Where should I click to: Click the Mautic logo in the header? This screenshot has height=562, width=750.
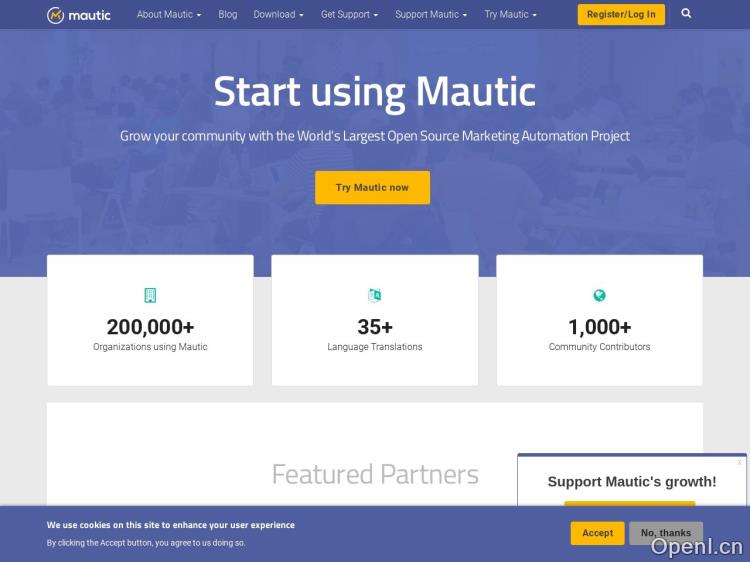78,15
